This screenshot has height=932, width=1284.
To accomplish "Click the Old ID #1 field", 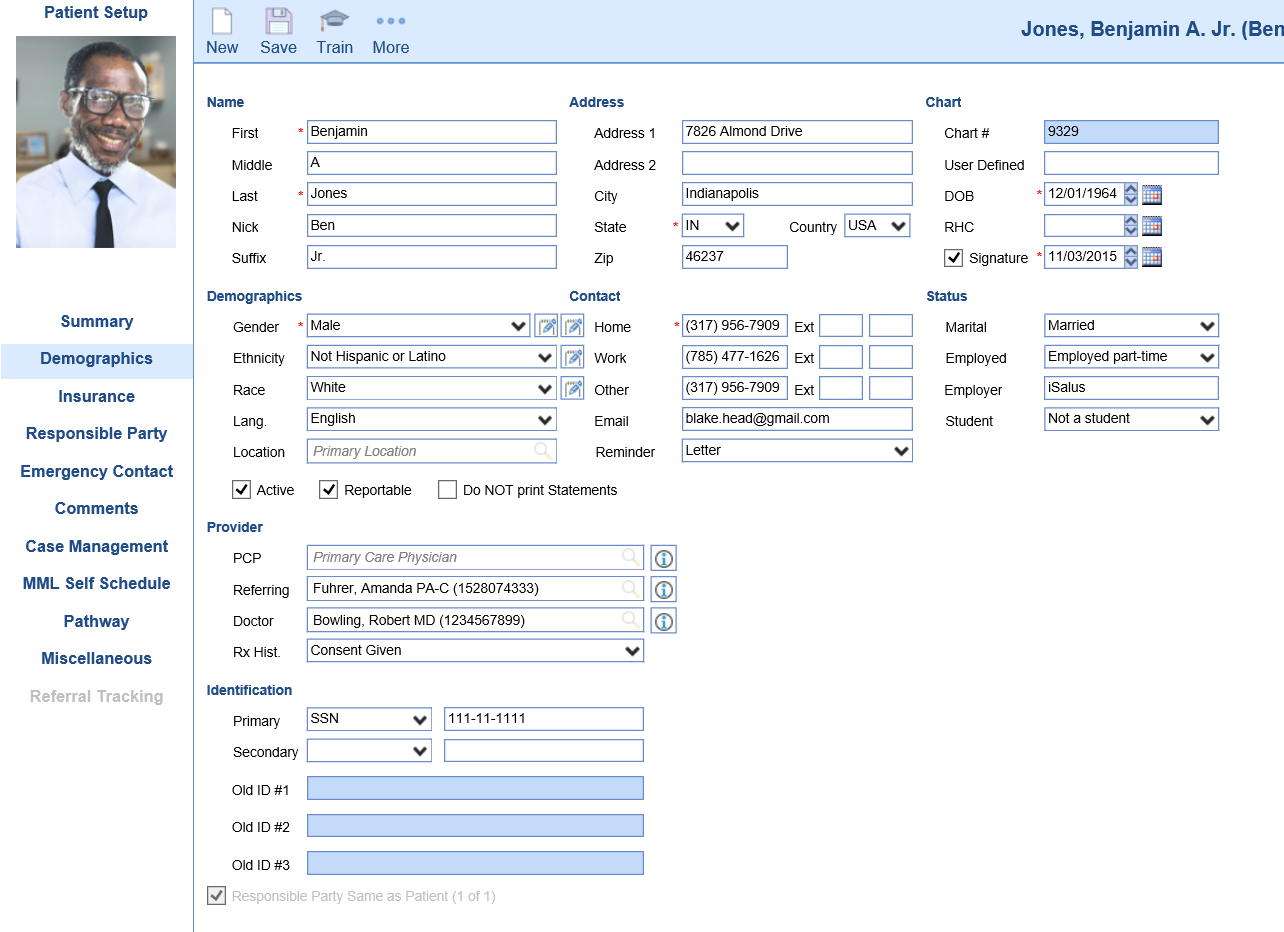I will (475, 788).
